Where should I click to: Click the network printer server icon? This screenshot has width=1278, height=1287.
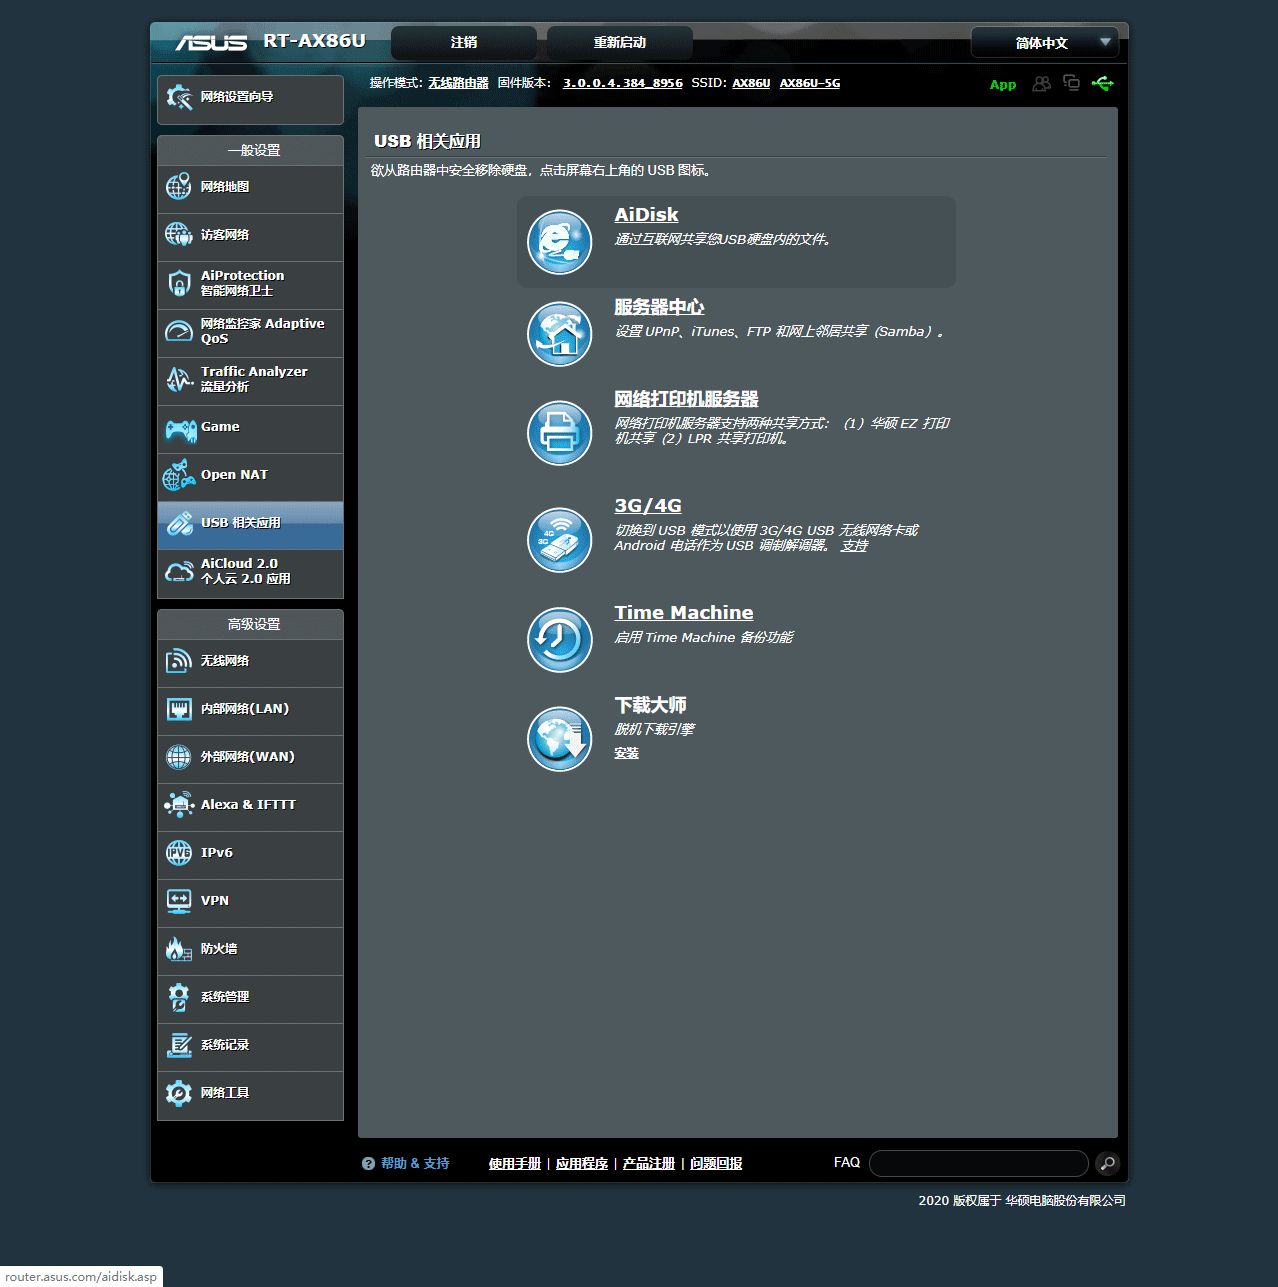click(559, 433)
